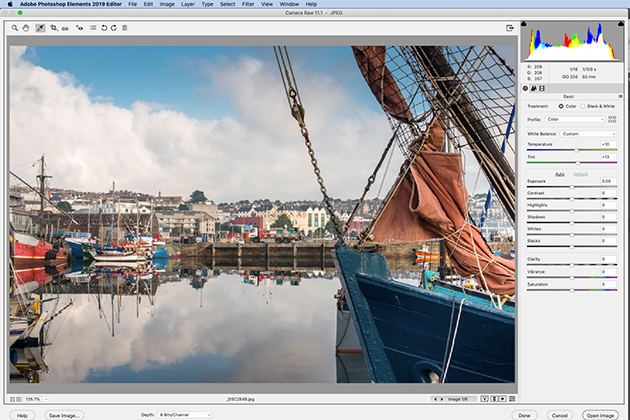Viewport: 630px width, 420px height.
Task: Click the Shadows value field
Action: pyautogui.click(x=608, y=217)
